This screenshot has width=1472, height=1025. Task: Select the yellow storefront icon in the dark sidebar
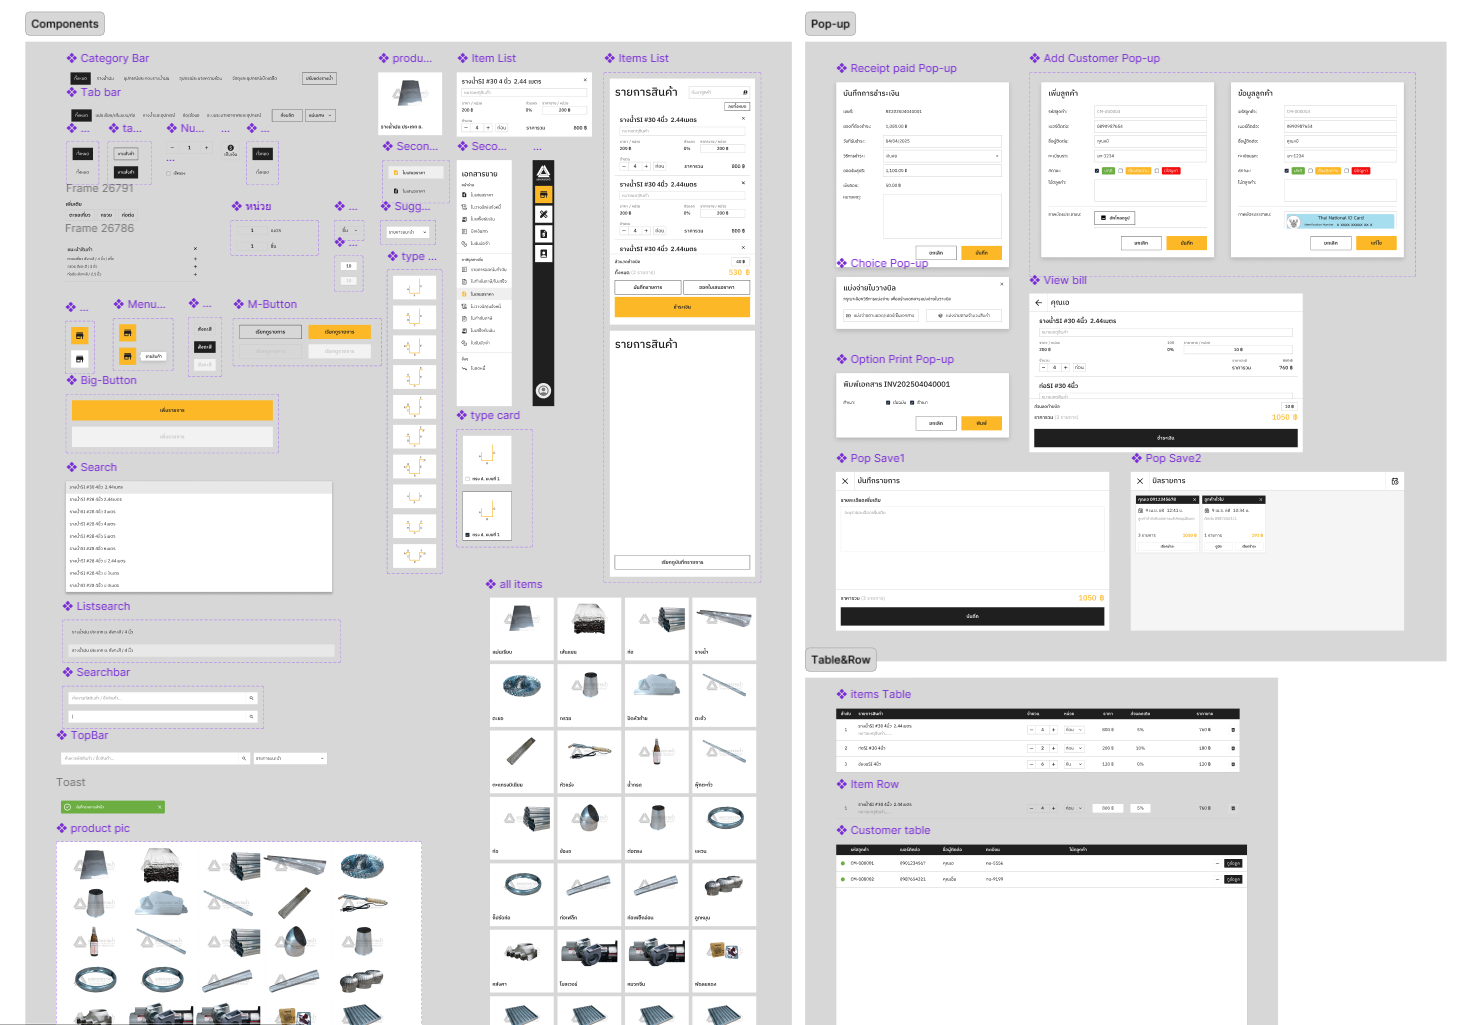pos(544,193)
